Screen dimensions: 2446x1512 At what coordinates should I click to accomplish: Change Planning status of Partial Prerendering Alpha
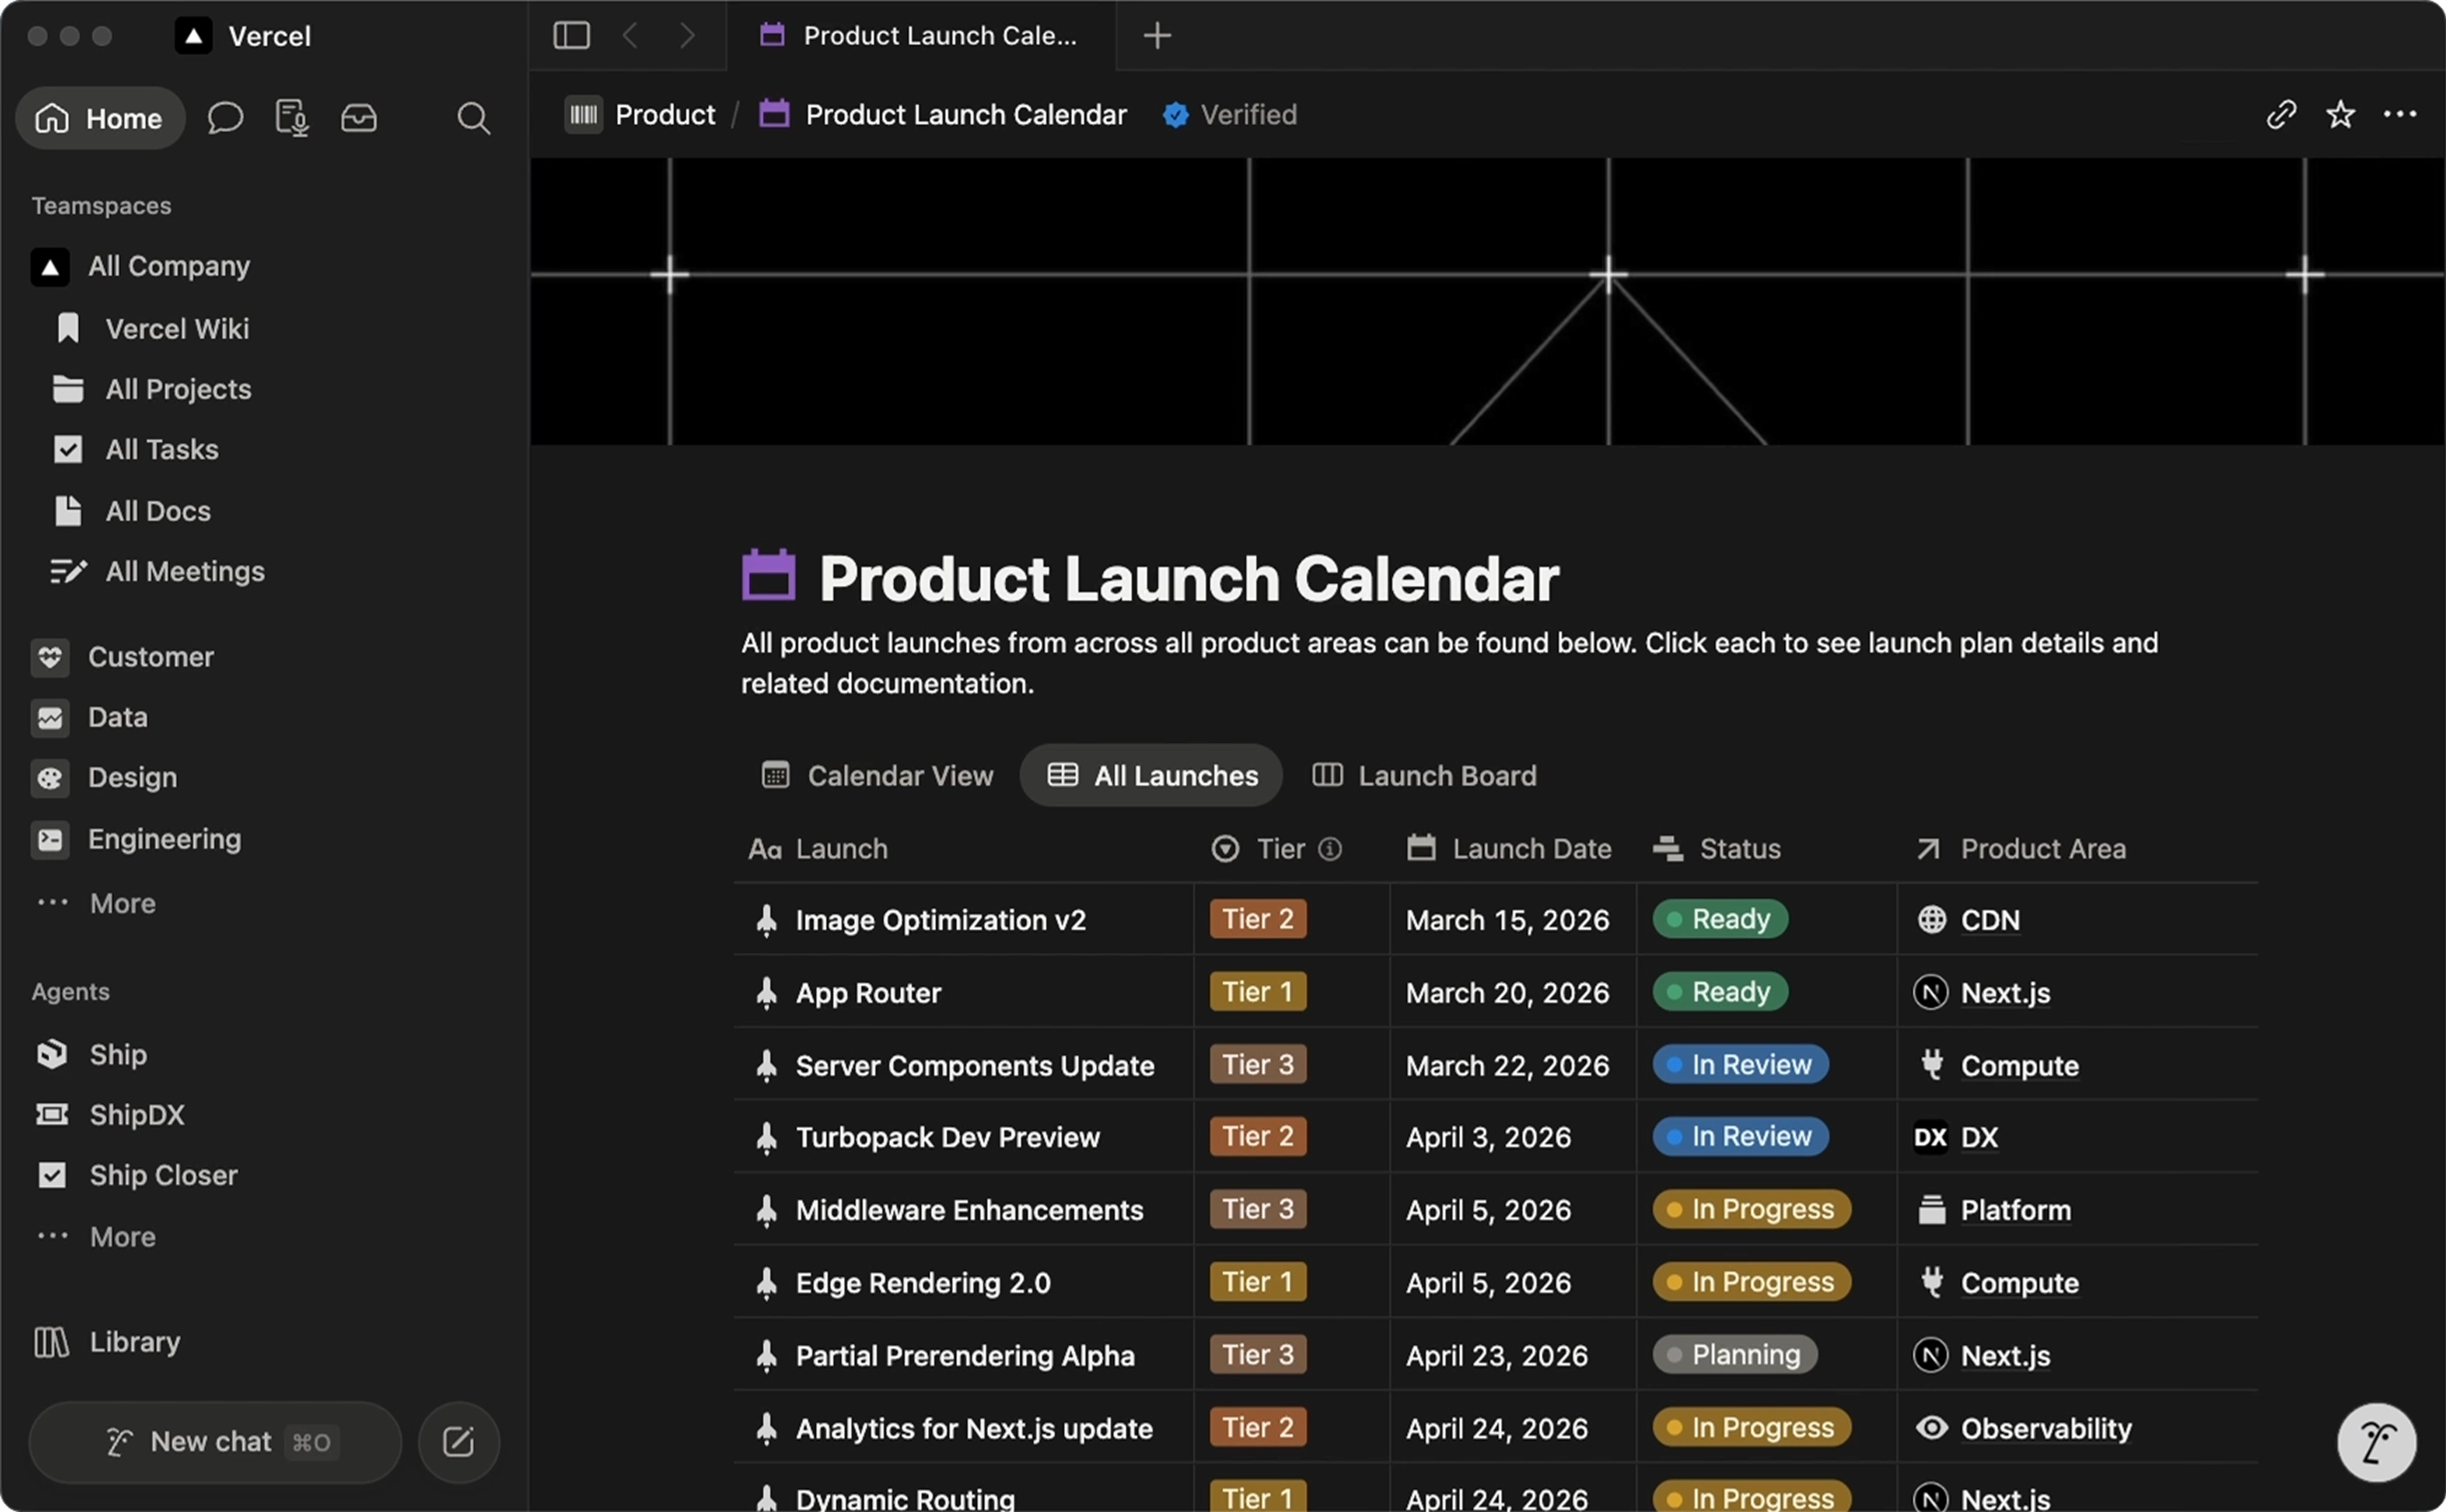1735,1355
